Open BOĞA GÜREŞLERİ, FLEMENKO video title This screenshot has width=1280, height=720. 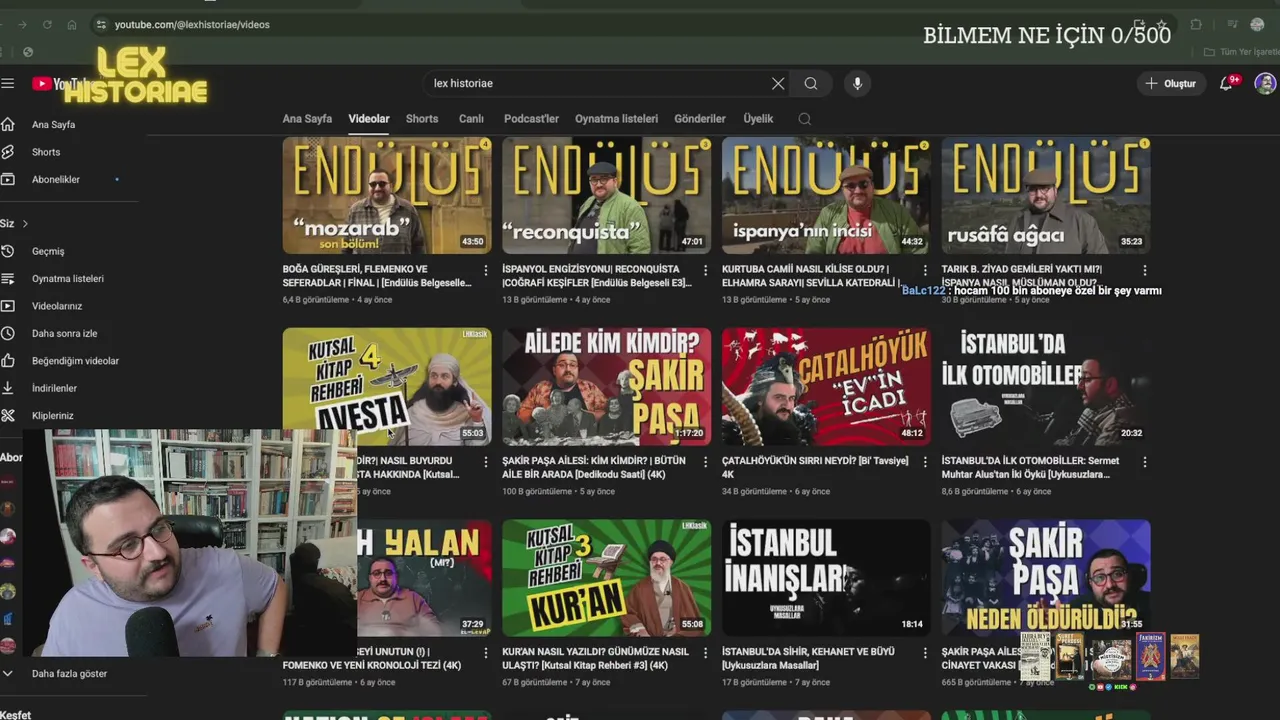point(377,276)
